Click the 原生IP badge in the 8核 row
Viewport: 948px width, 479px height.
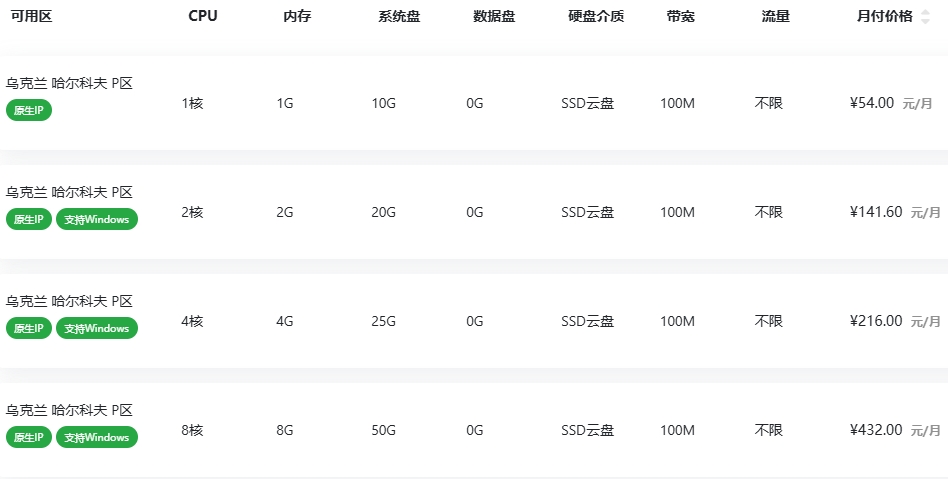[28, 437]
